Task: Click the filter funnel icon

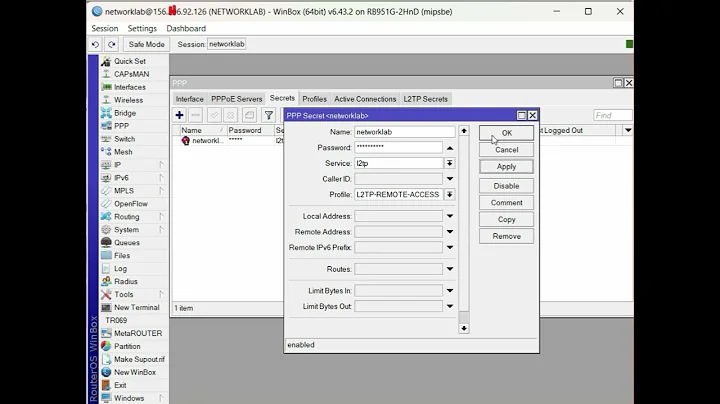Action: [x=269, y=115]
